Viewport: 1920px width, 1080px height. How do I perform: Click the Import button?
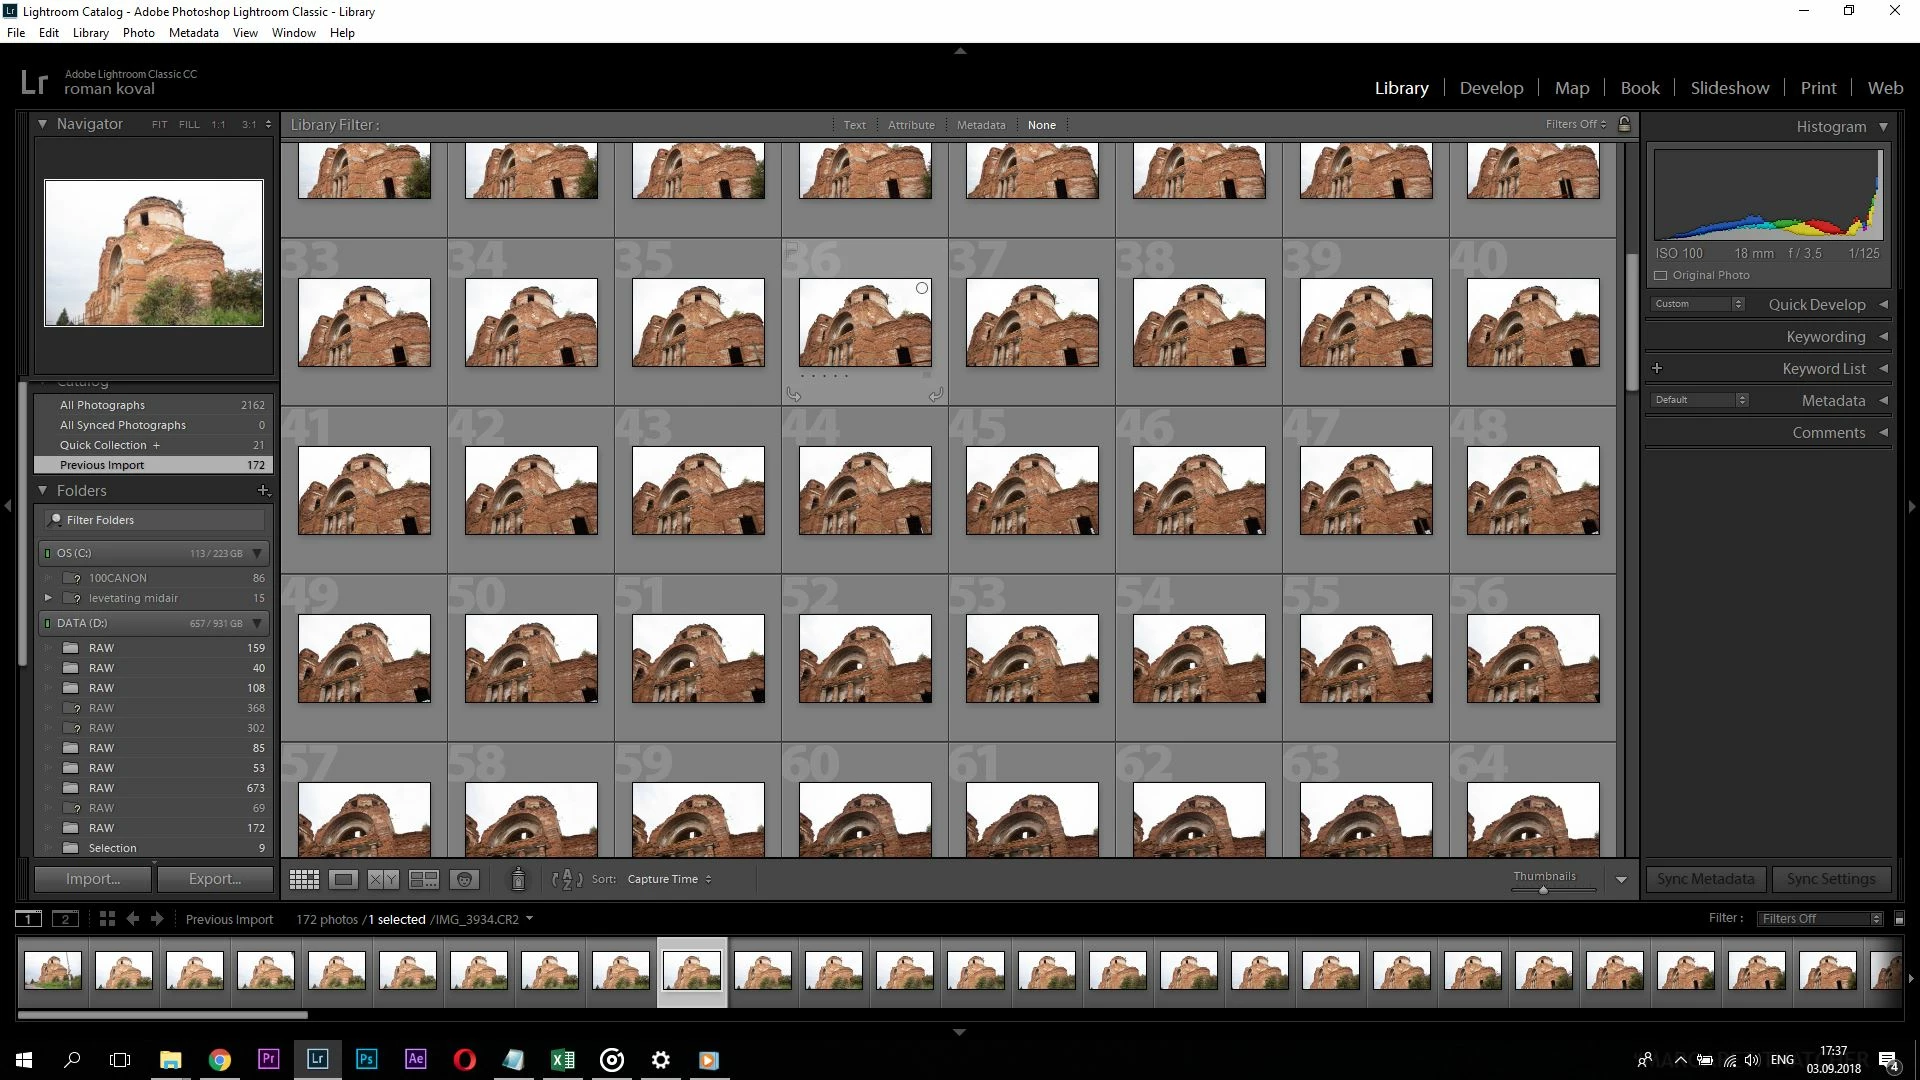click(93, 879)
